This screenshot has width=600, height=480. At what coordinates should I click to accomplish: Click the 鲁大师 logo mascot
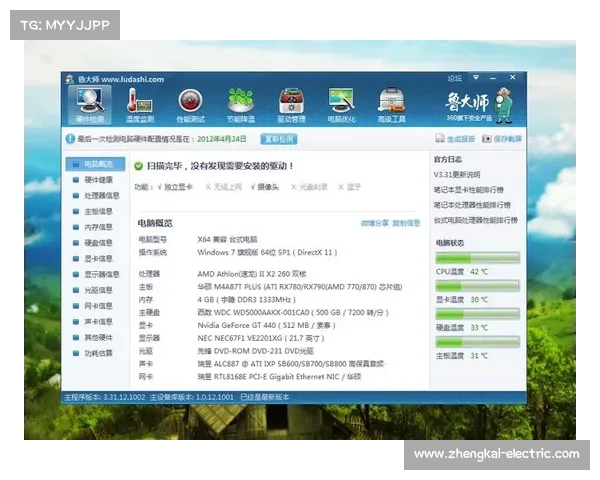(503, 105)
